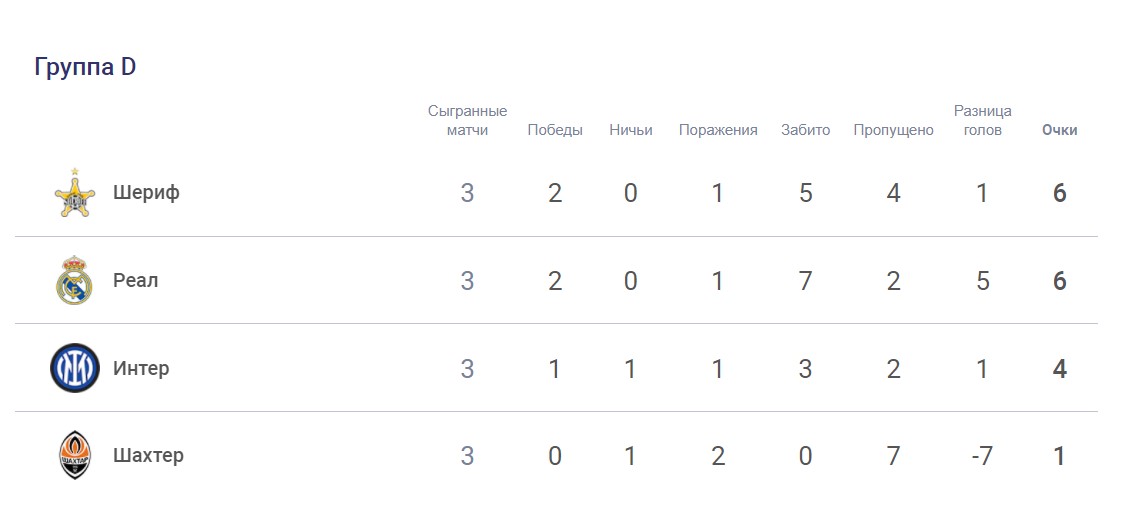Click Inter's 4 points value

[x=1059, y=368]
